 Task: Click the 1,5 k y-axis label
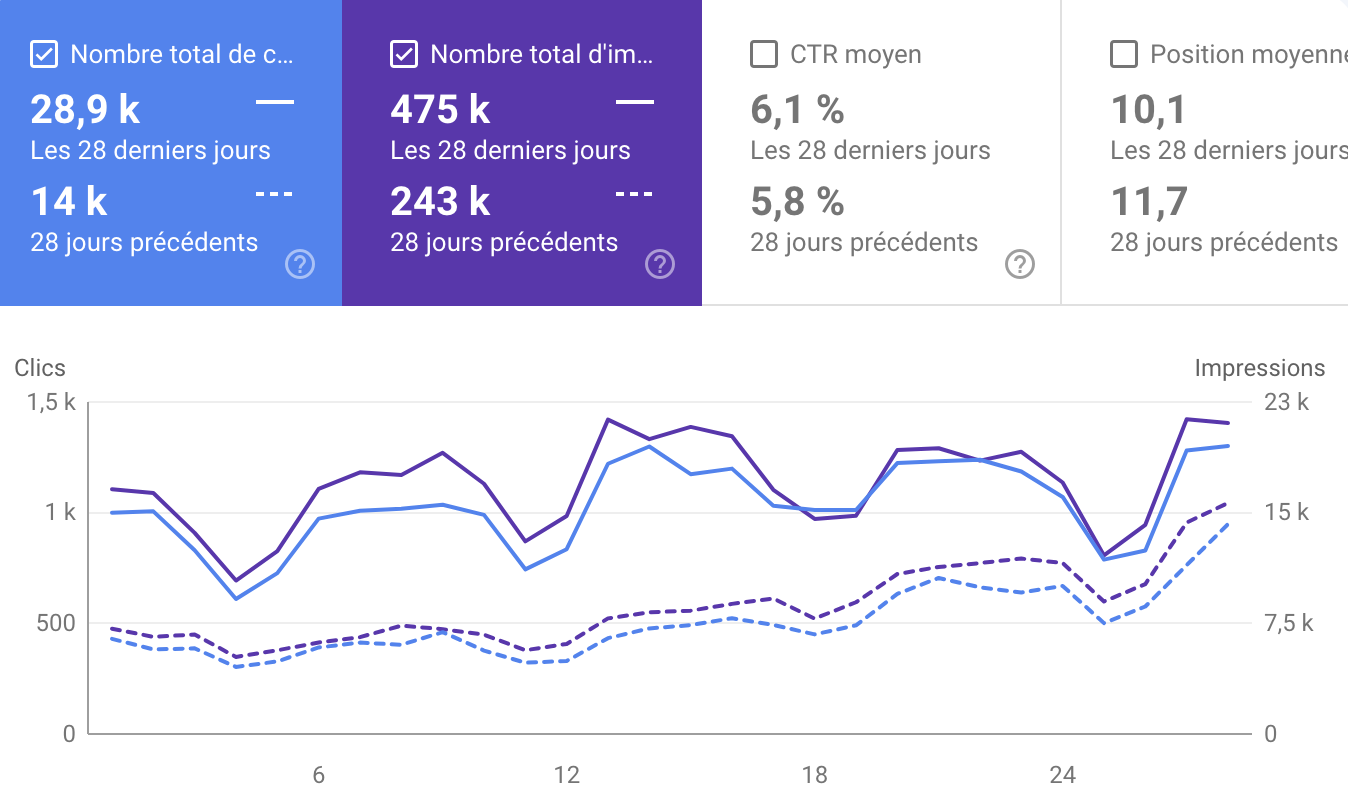[49, 402]
